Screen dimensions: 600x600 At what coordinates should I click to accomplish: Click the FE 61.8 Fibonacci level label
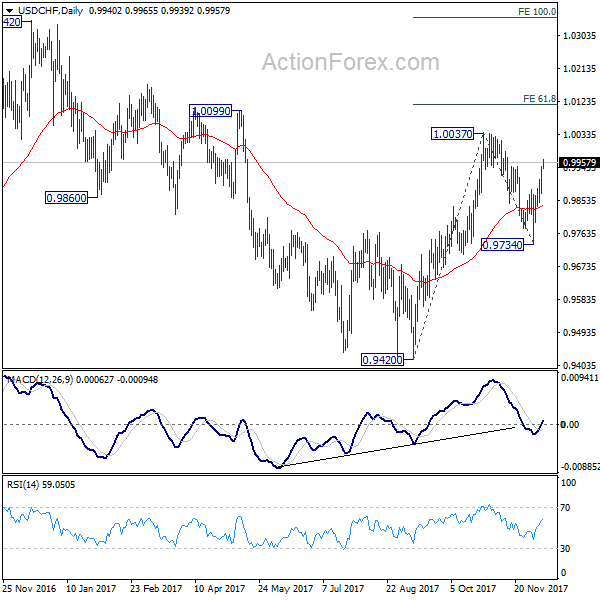coord(539,98)
